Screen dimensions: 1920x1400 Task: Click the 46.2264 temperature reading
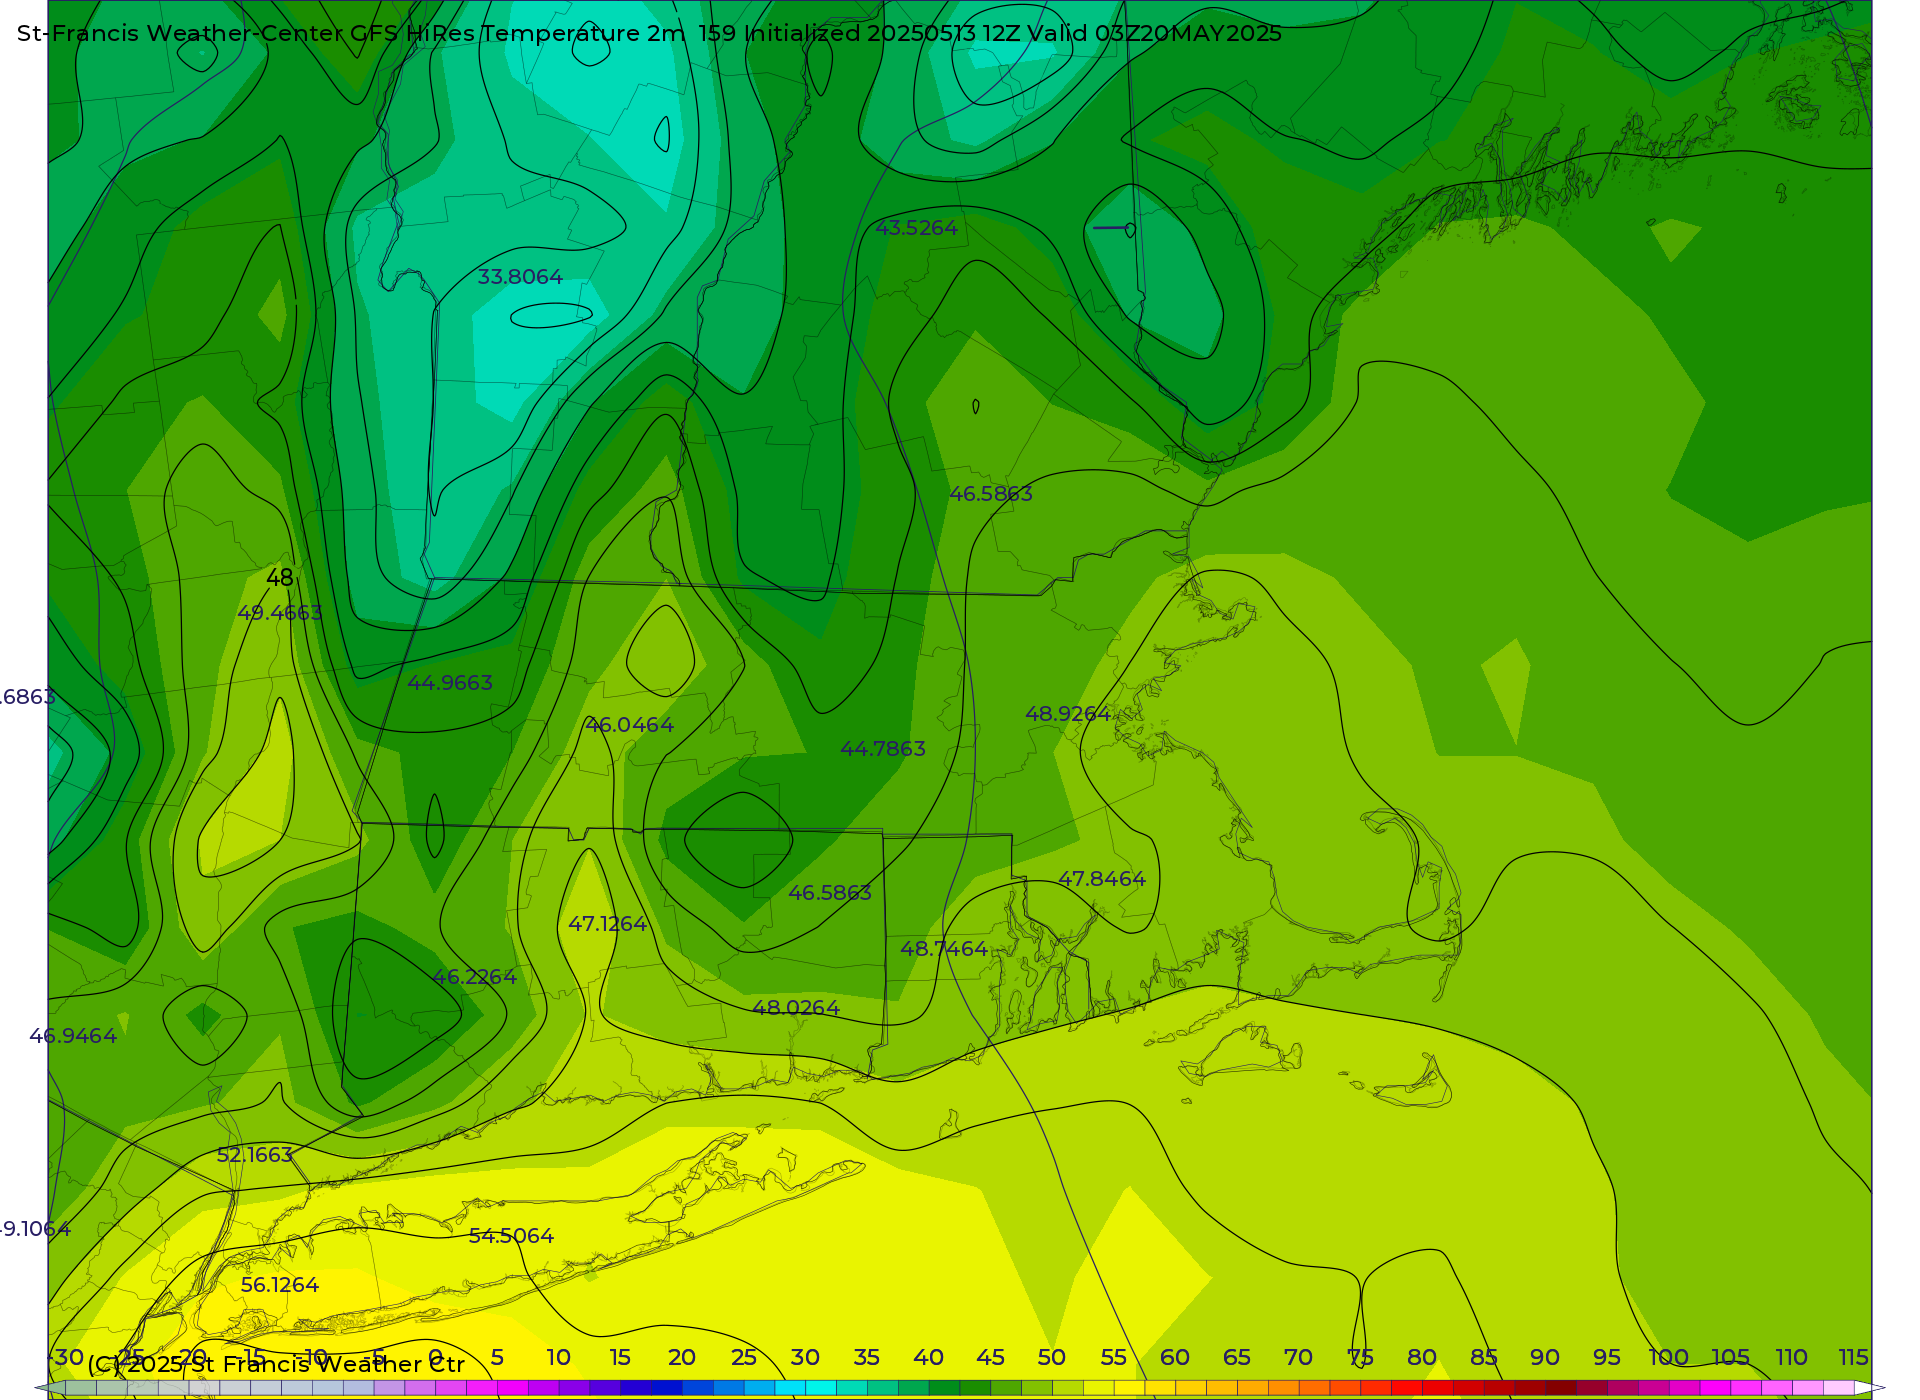475,977
